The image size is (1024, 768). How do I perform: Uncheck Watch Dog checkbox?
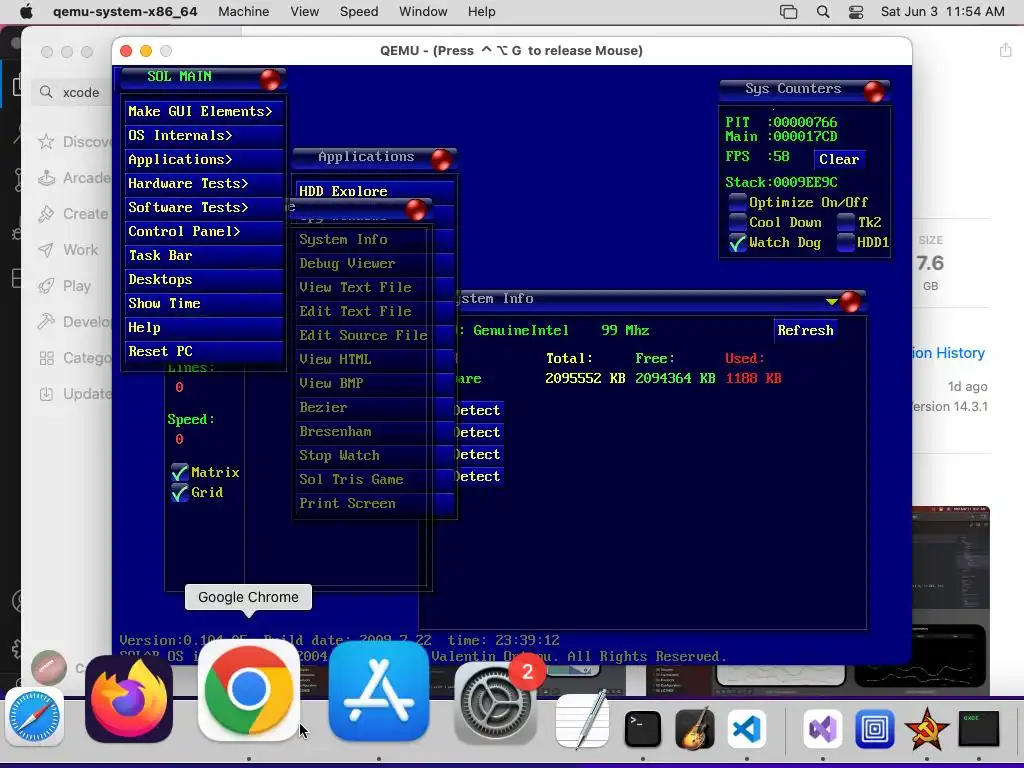point(737,243)
